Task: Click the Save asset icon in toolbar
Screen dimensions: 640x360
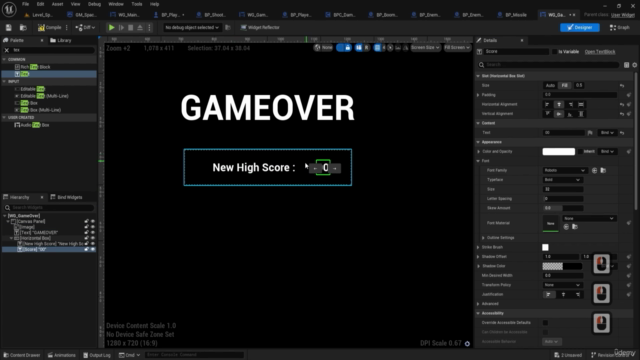Action: (x=9, y=27)
